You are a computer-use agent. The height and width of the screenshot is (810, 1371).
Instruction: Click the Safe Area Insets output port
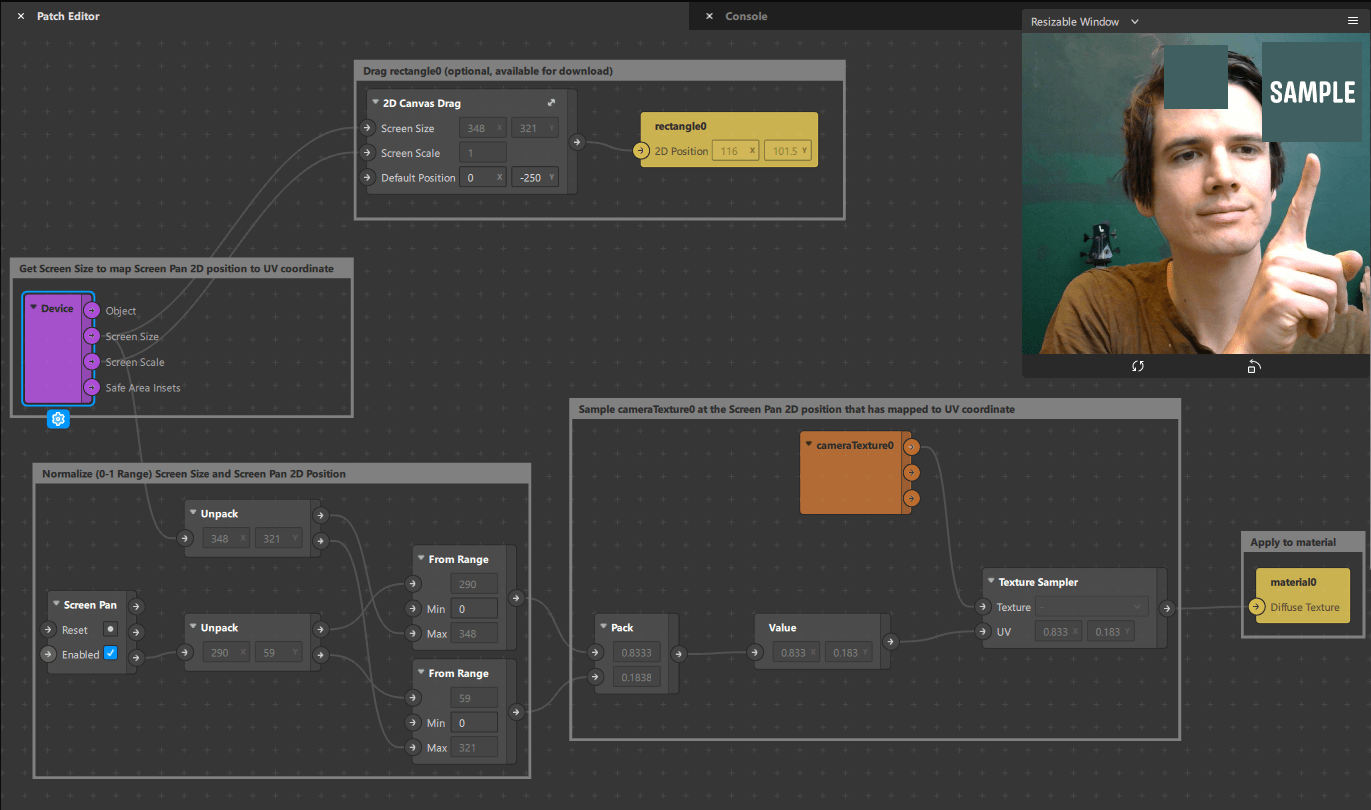click(x=92, y=387)
